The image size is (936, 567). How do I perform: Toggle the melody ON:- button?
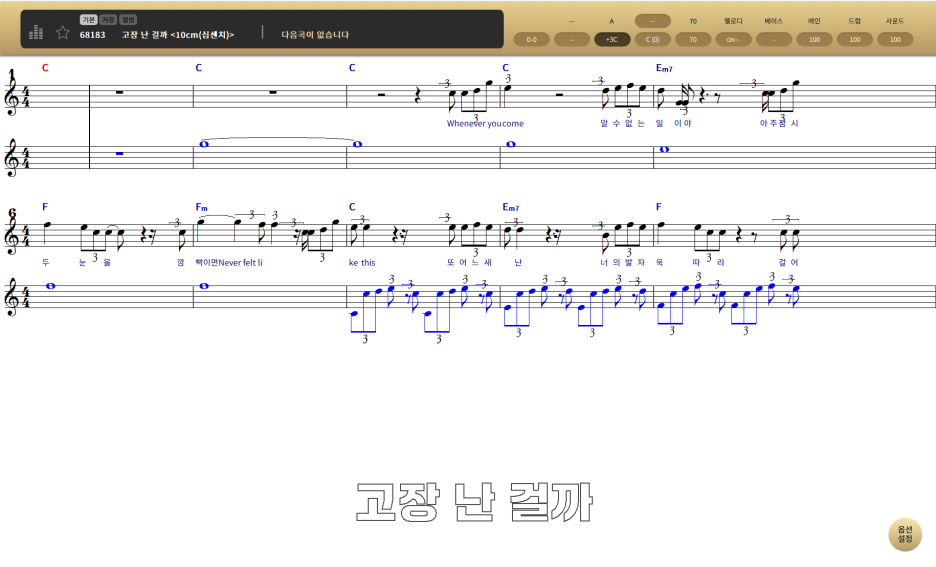(x=734, y=39)
